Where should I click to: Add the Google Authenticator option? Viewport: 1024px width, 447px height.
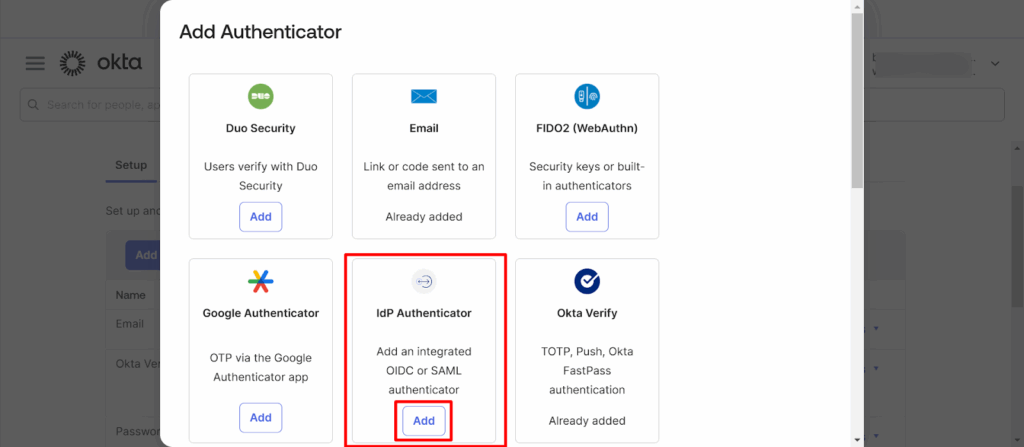261,418
